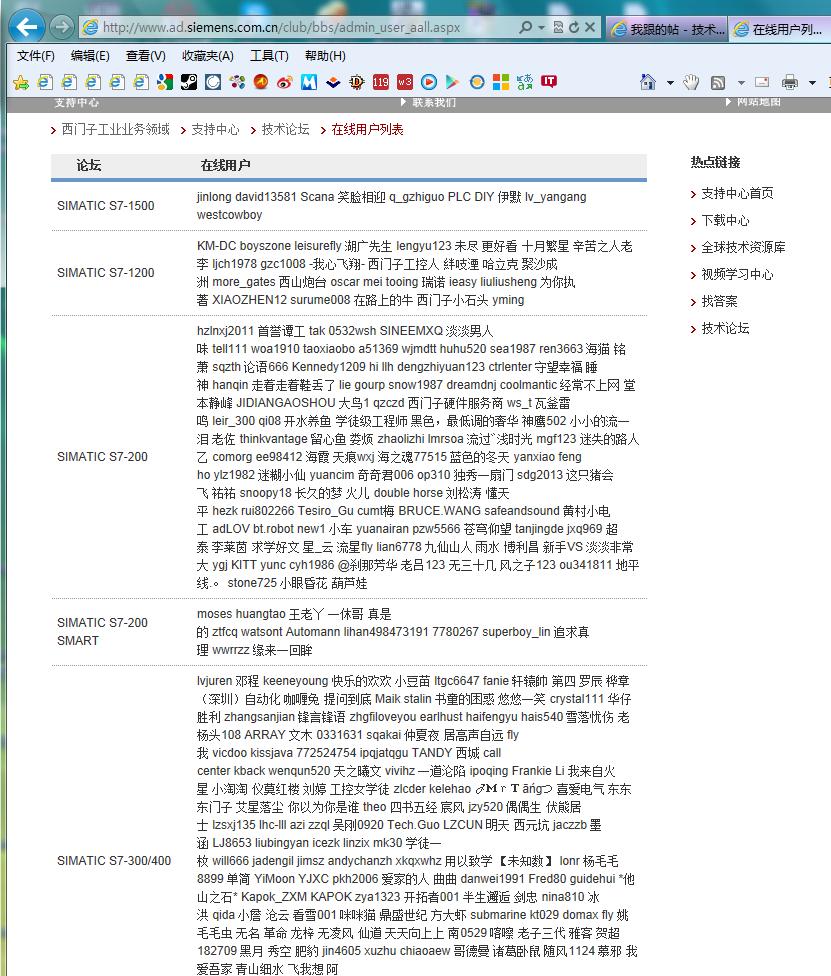
Task: Click the 支持中心 header label
Action: pos(76,103)
